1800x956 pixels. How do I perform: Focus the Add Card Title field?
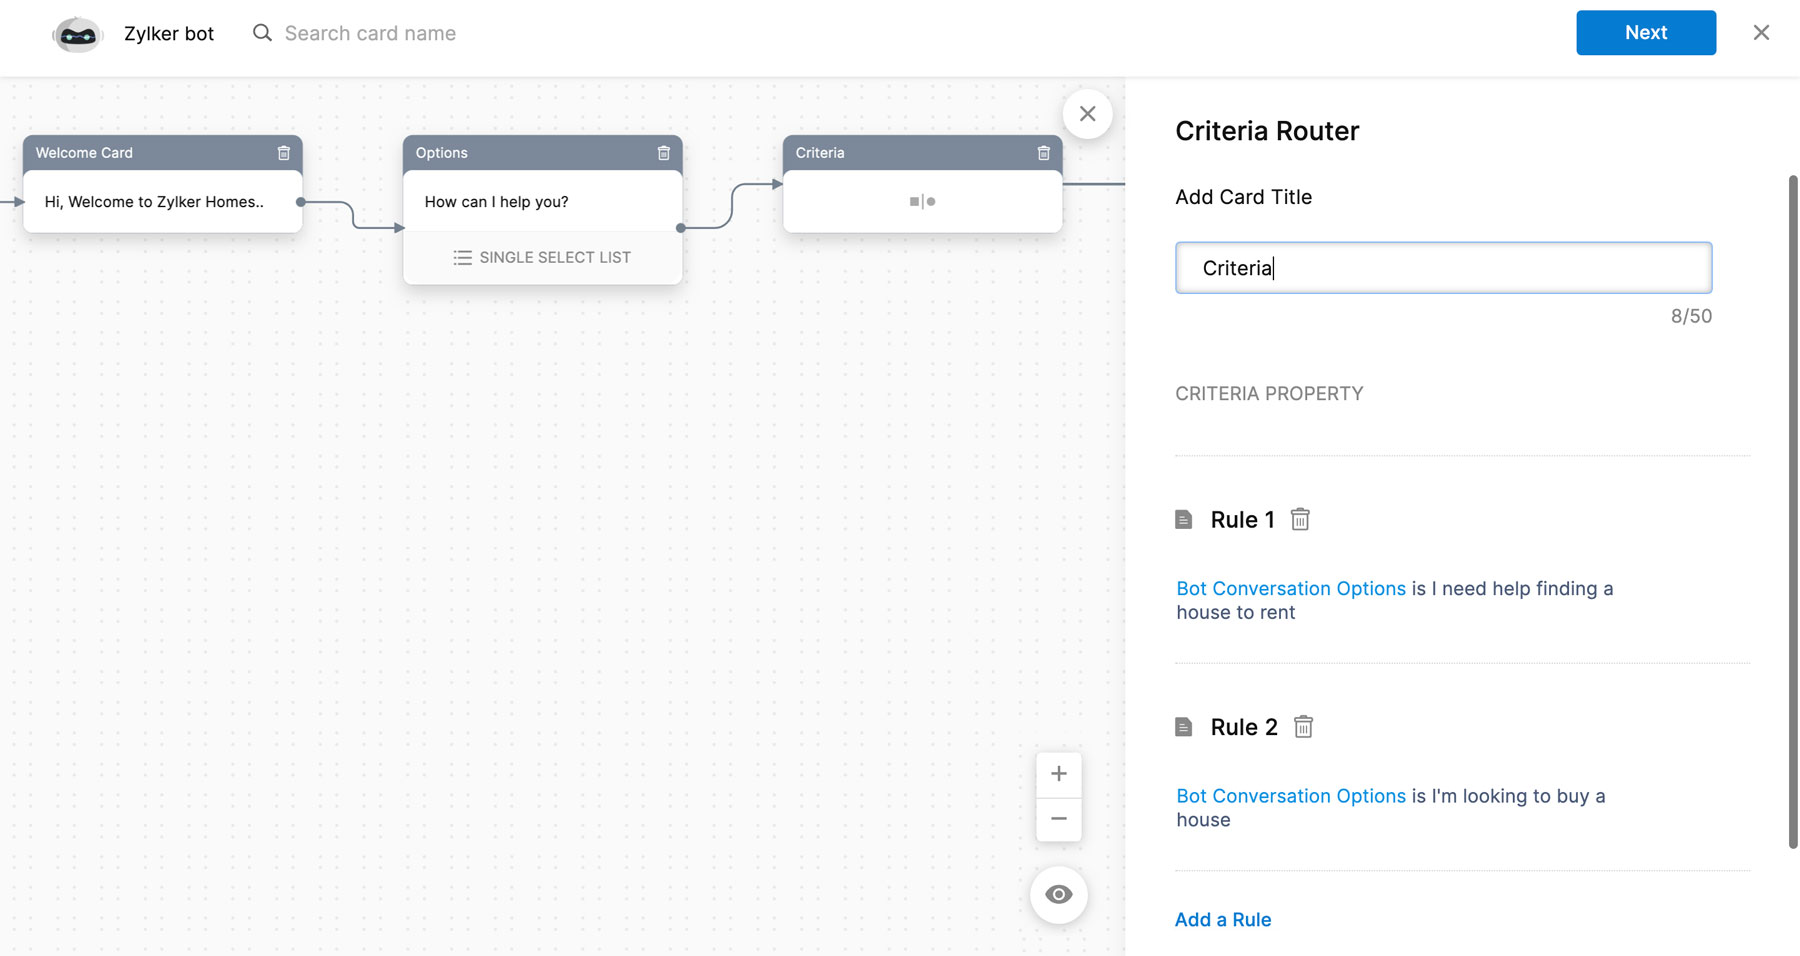point(1443,268)
